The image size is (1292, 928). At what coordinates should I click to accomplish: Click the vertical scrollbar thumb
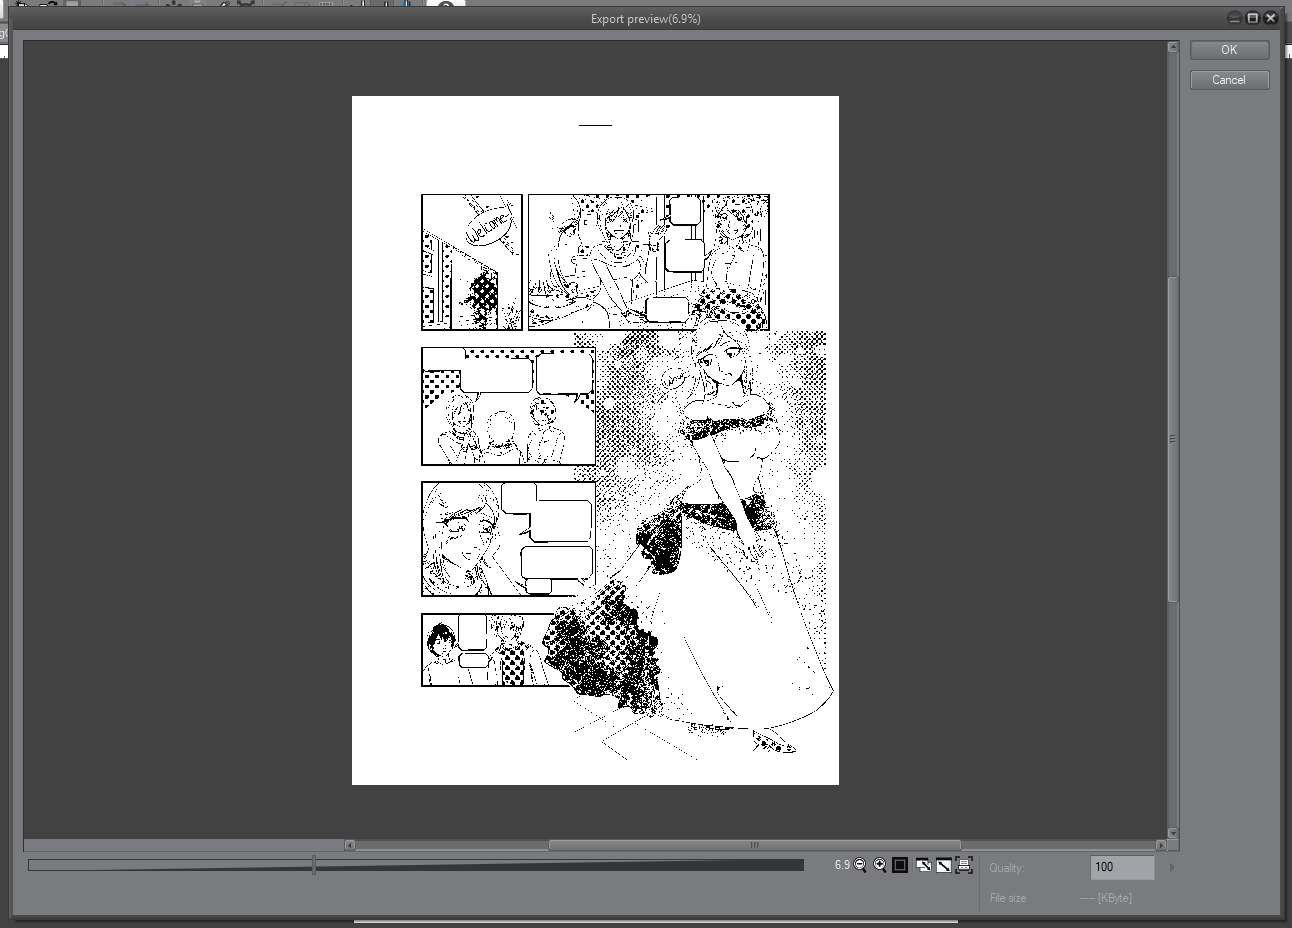1173,438
